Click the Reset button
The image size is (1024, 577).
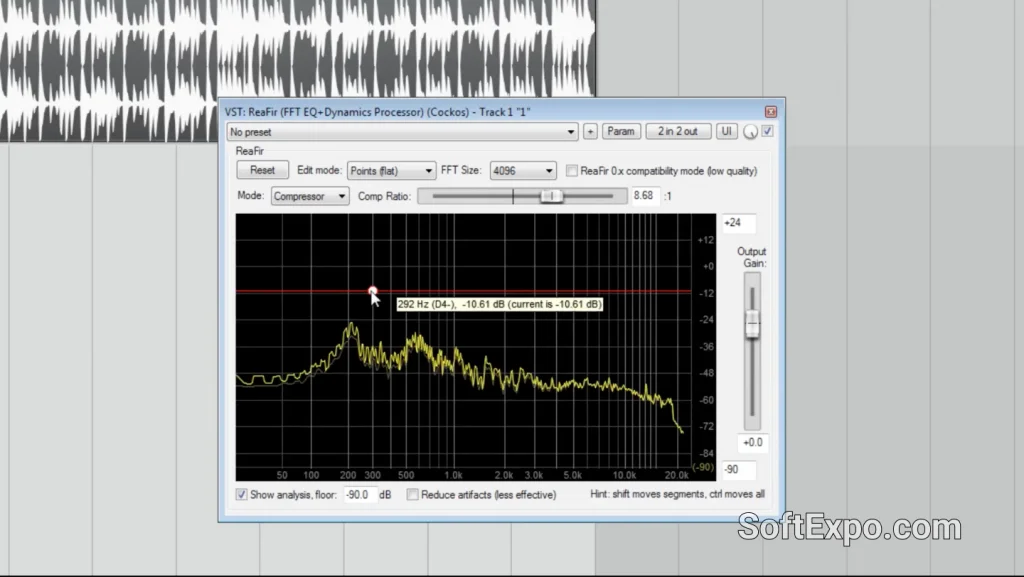click(x=262, y=171)
